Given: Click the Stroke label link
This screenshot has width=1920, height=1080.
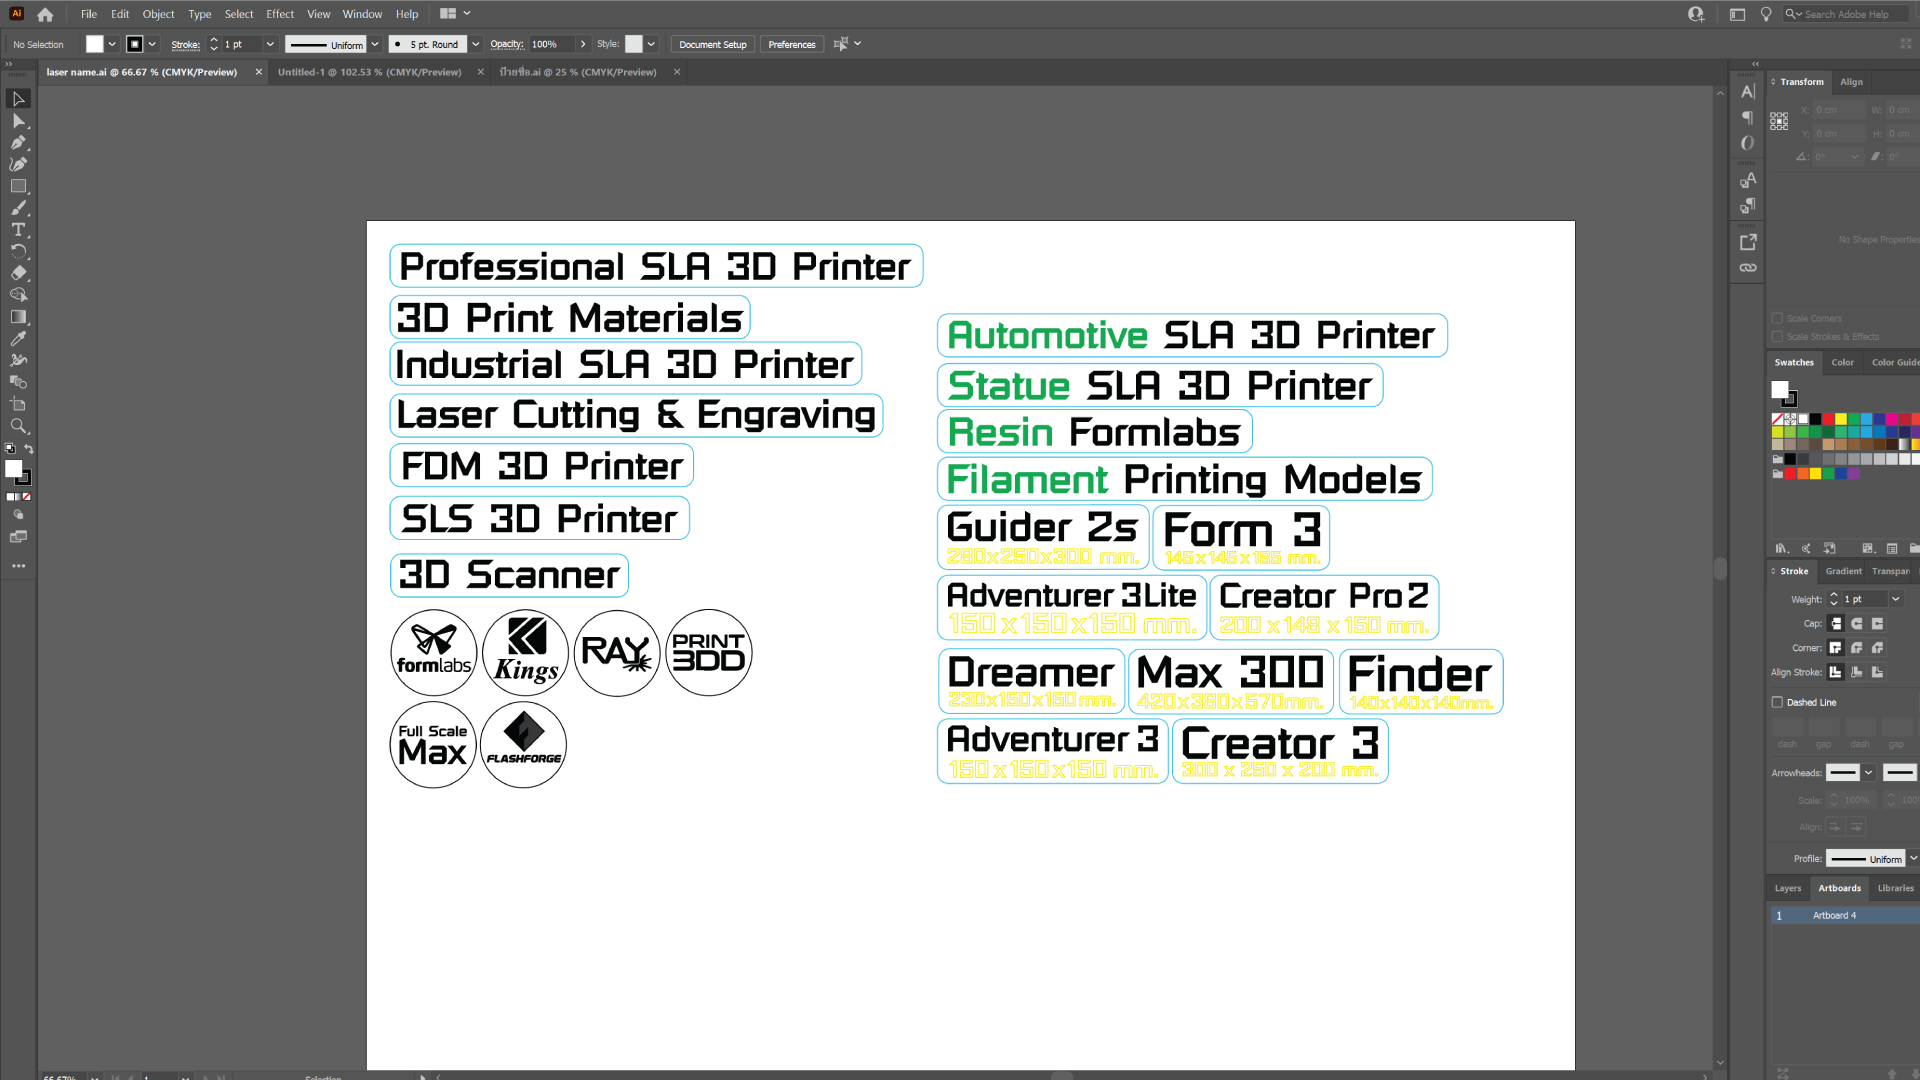Looking at the screenshot, I should tap(186, 44).
